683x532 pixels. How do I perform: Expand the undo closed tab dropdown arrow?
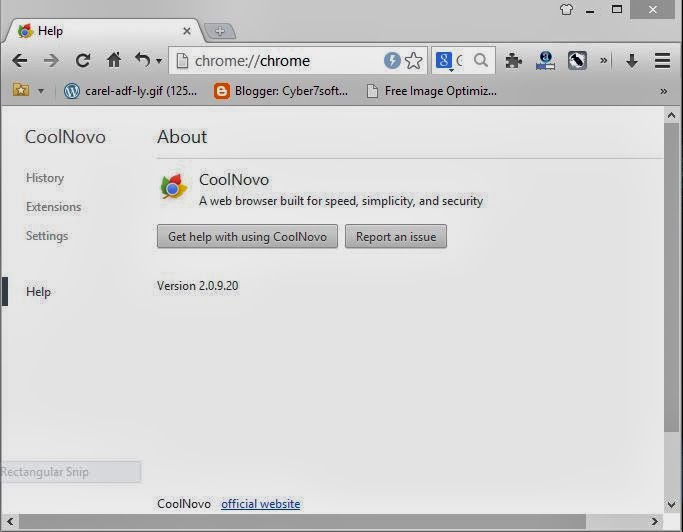pyautogui.click(x=159, y=61)
